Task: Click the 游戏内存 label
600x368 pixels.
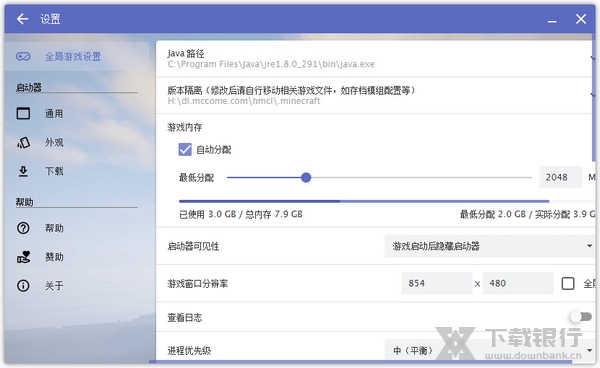Action: pyautogui.click(x=184, y=127)
